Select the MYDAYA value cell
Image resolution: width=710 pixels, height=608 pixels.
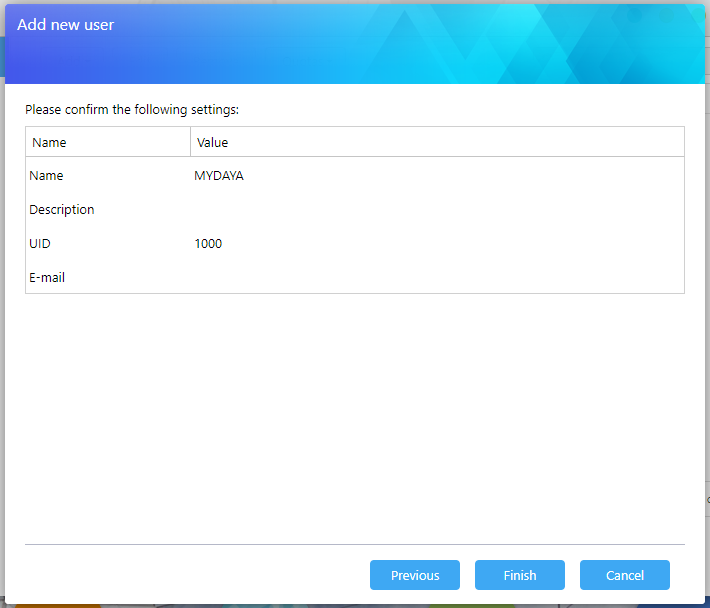click(219, 176)
